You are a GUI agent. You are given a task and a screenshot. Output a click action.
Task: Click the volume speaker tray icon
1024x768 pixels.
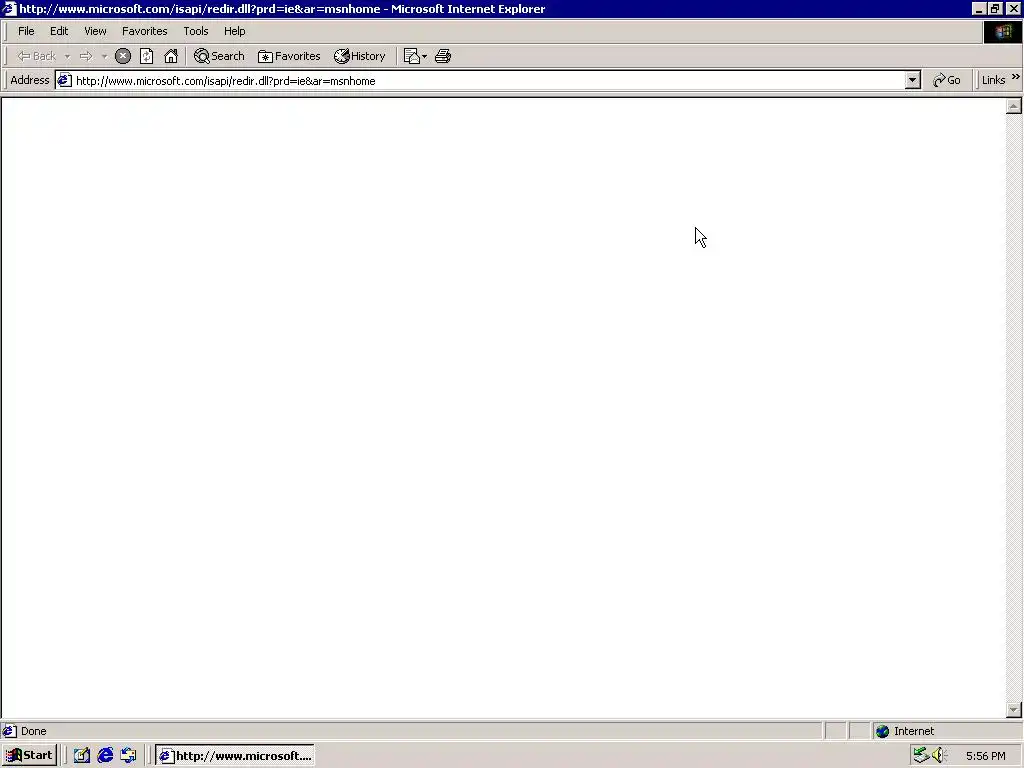coord(939,756)
